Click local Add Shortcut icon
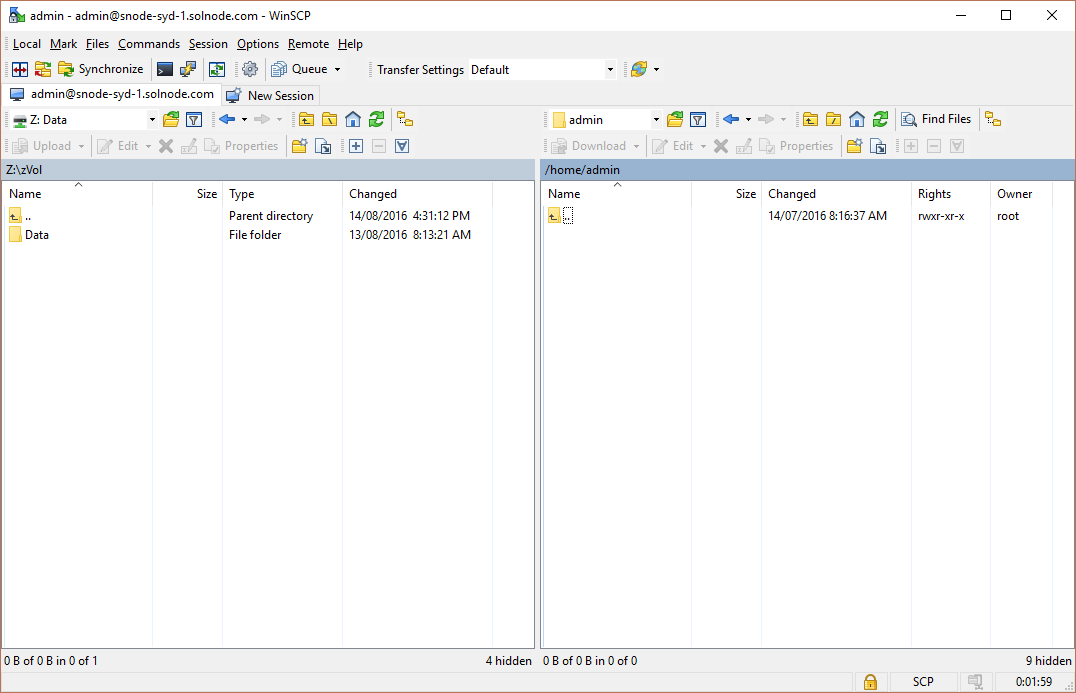This screenshot has width=1076, height=693. coord(323,145)
